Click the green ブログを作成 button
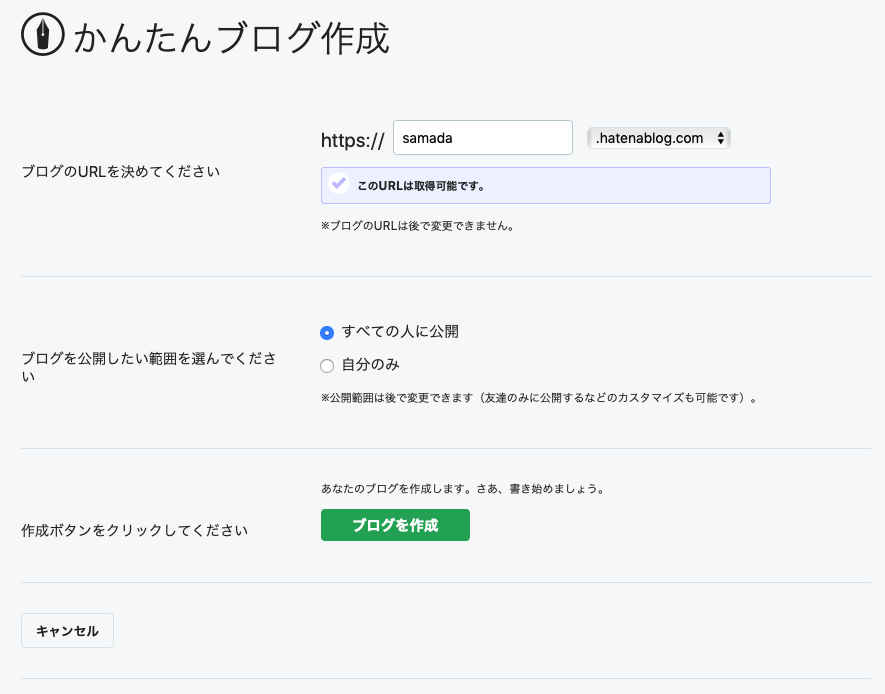This screenshot has height=694, width=885. 395,525
